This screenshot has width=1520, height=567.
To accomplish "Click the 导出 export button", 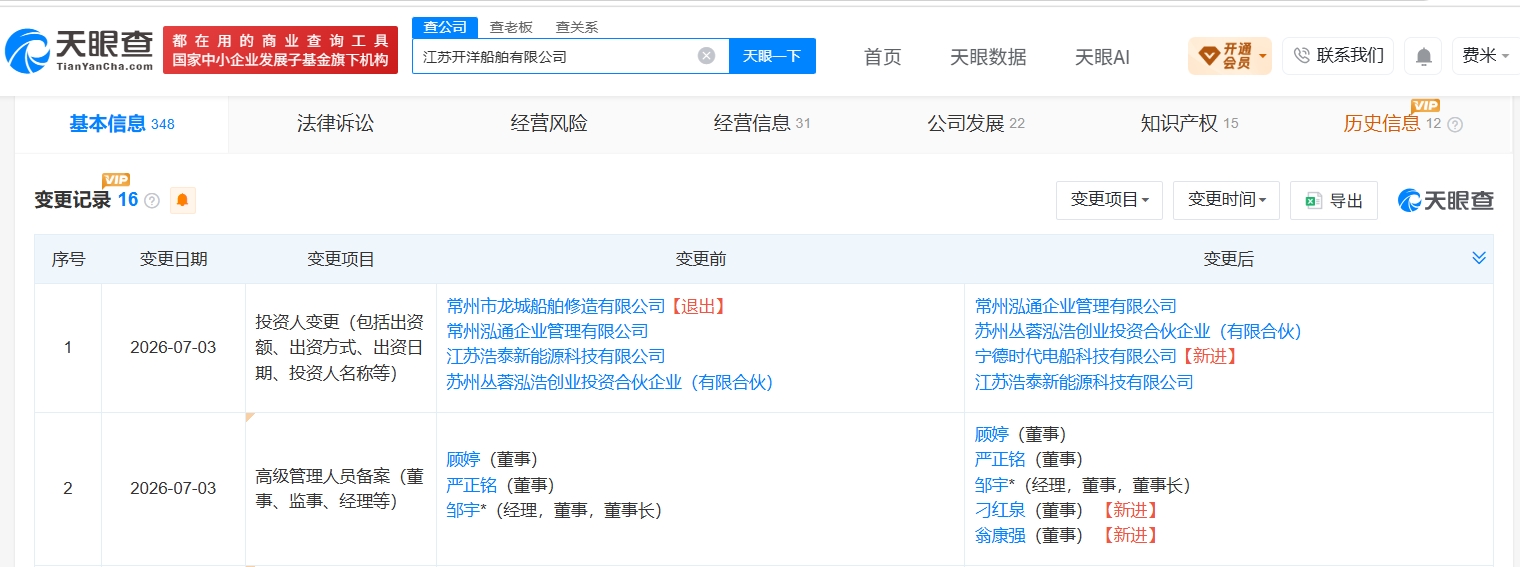I will point(1334,201).
